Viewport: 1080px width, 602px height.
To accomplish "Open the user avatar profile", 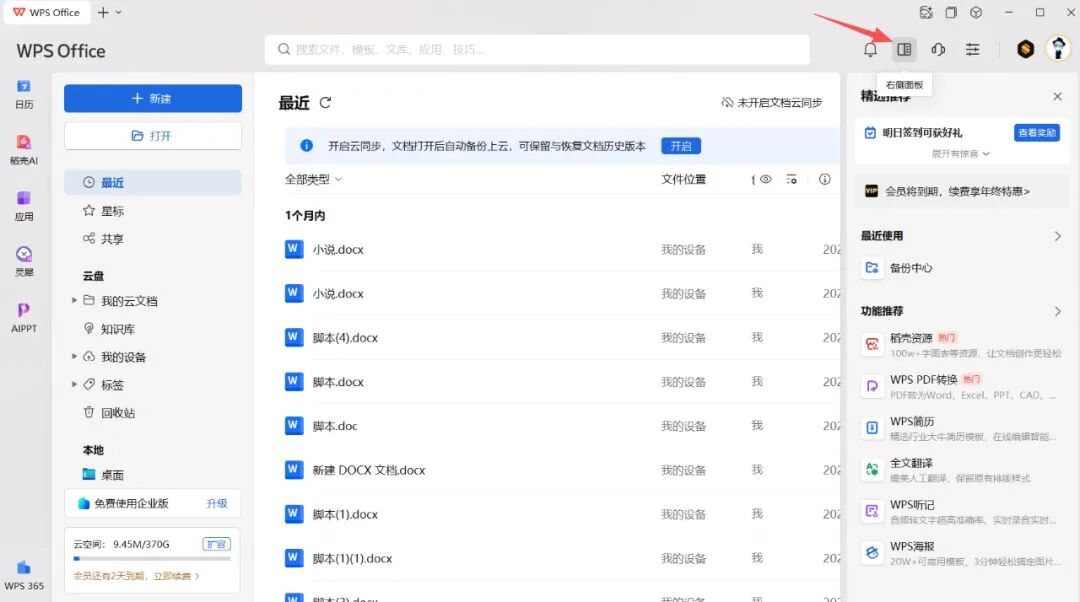I will 1058,49.
